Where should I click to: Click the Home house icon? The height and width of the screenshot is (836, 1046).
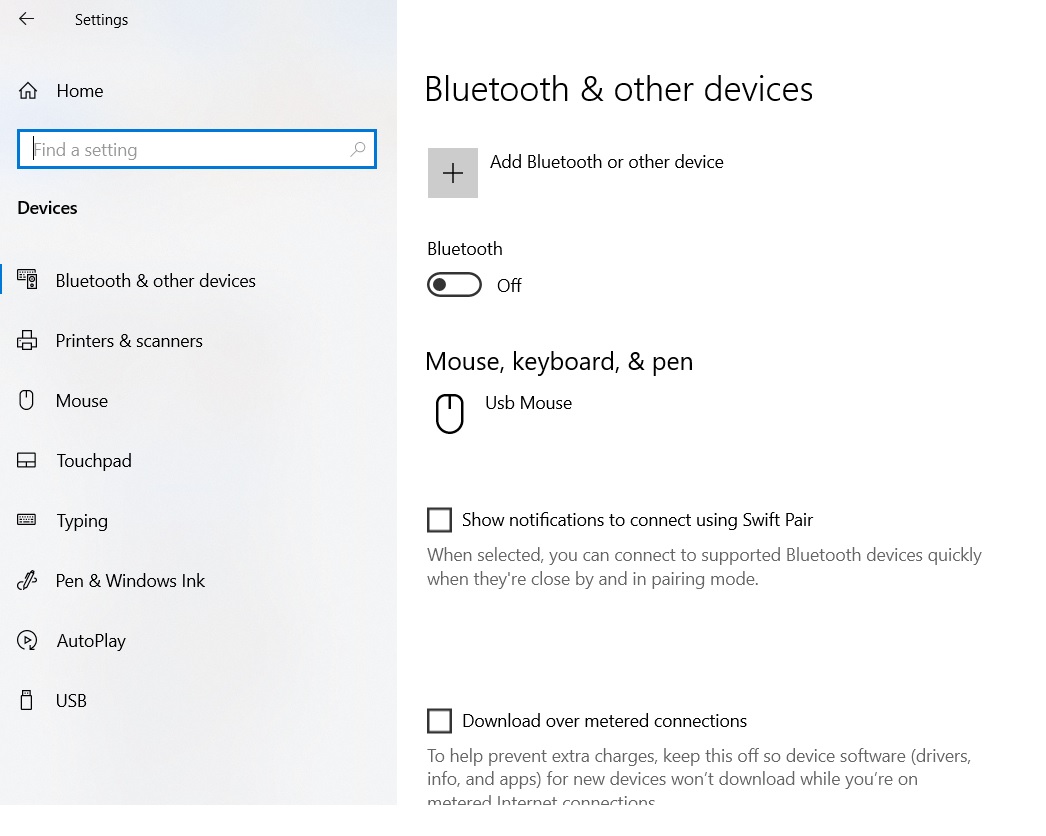pos(28,91)
